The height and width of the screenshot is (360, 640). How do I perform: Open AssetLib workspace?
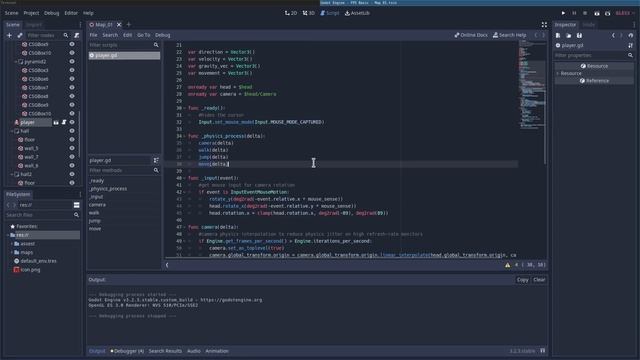357,13
